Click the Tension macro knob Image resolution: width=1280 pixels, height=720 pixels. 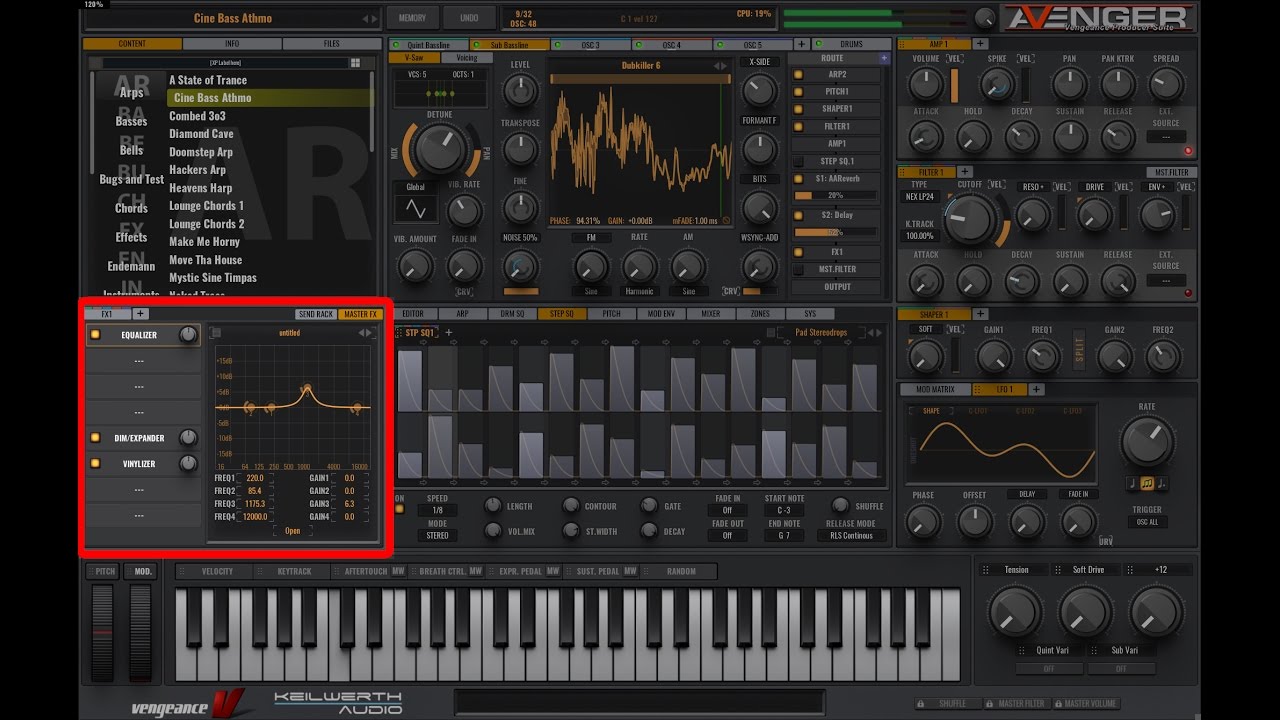click(x=1016, y=612)
